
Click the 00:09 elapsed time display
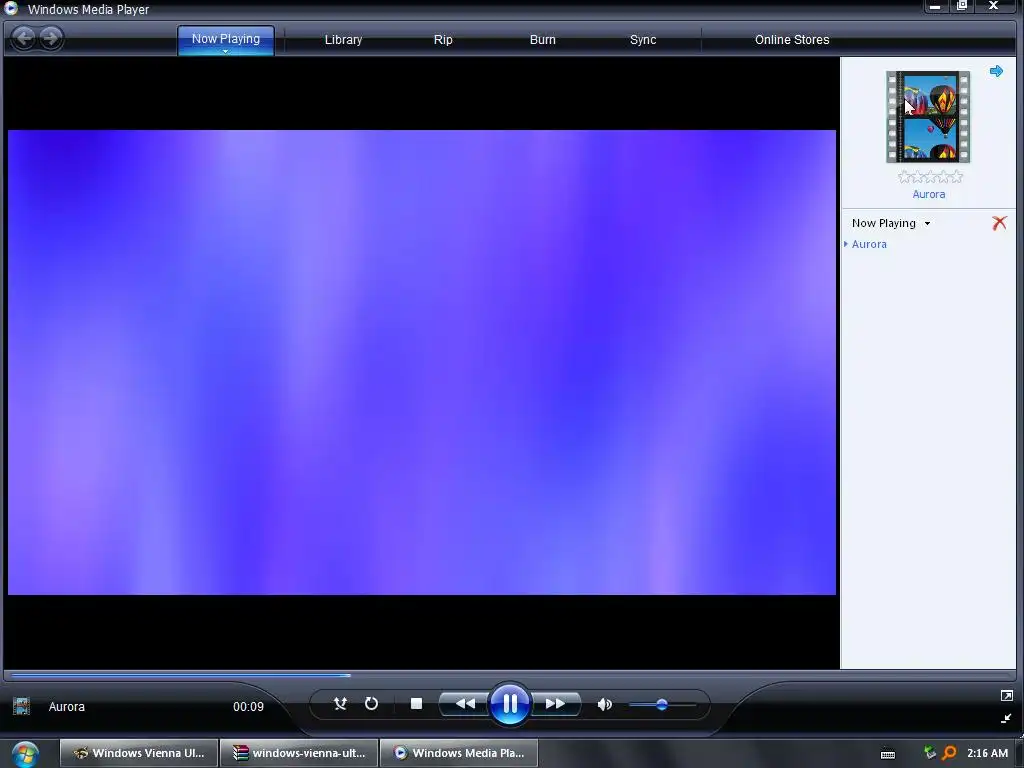(248, 707)
